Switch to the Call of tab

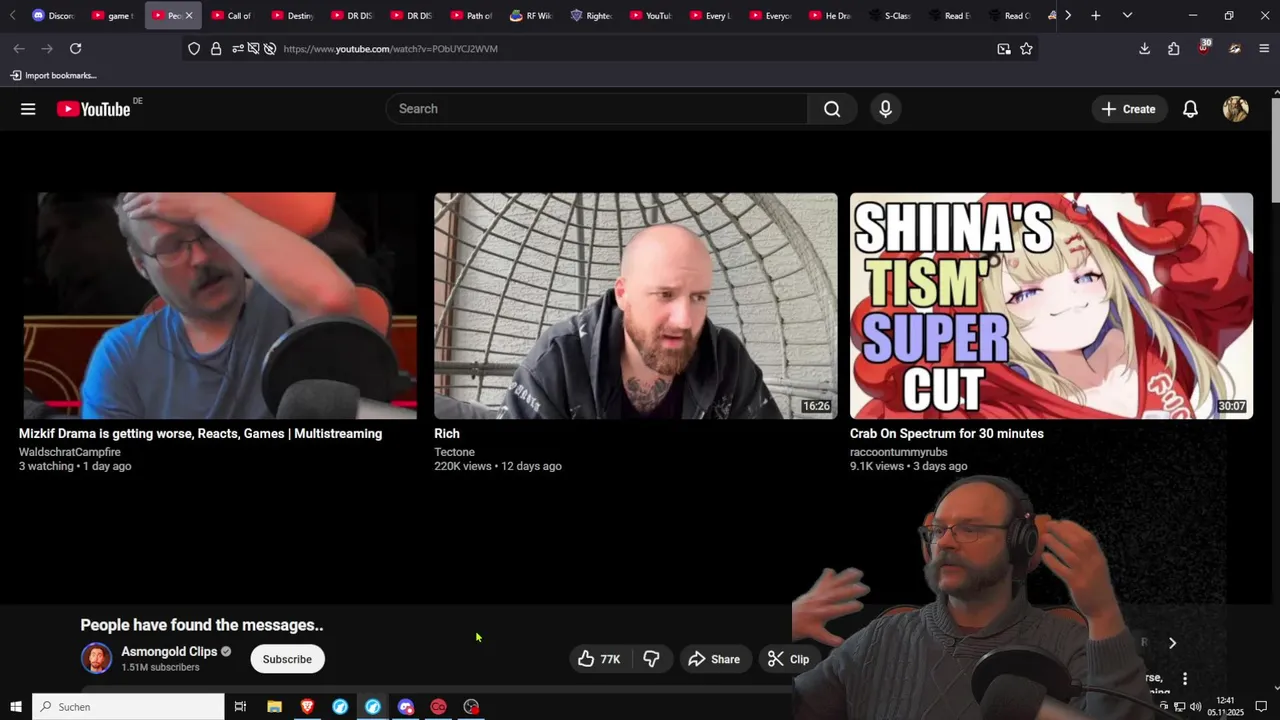232,16
